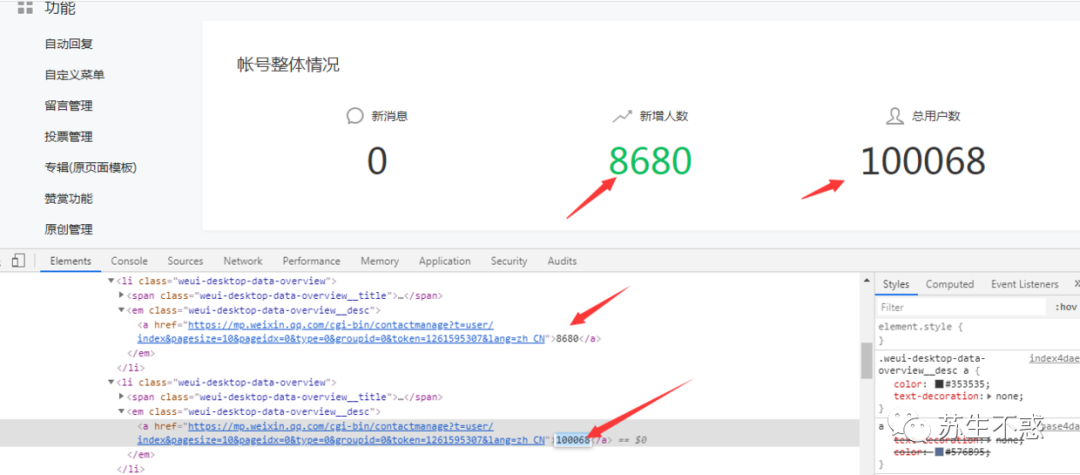
Task: Go to 留言管理 in the sidebar
Action: tap(69, 105)
